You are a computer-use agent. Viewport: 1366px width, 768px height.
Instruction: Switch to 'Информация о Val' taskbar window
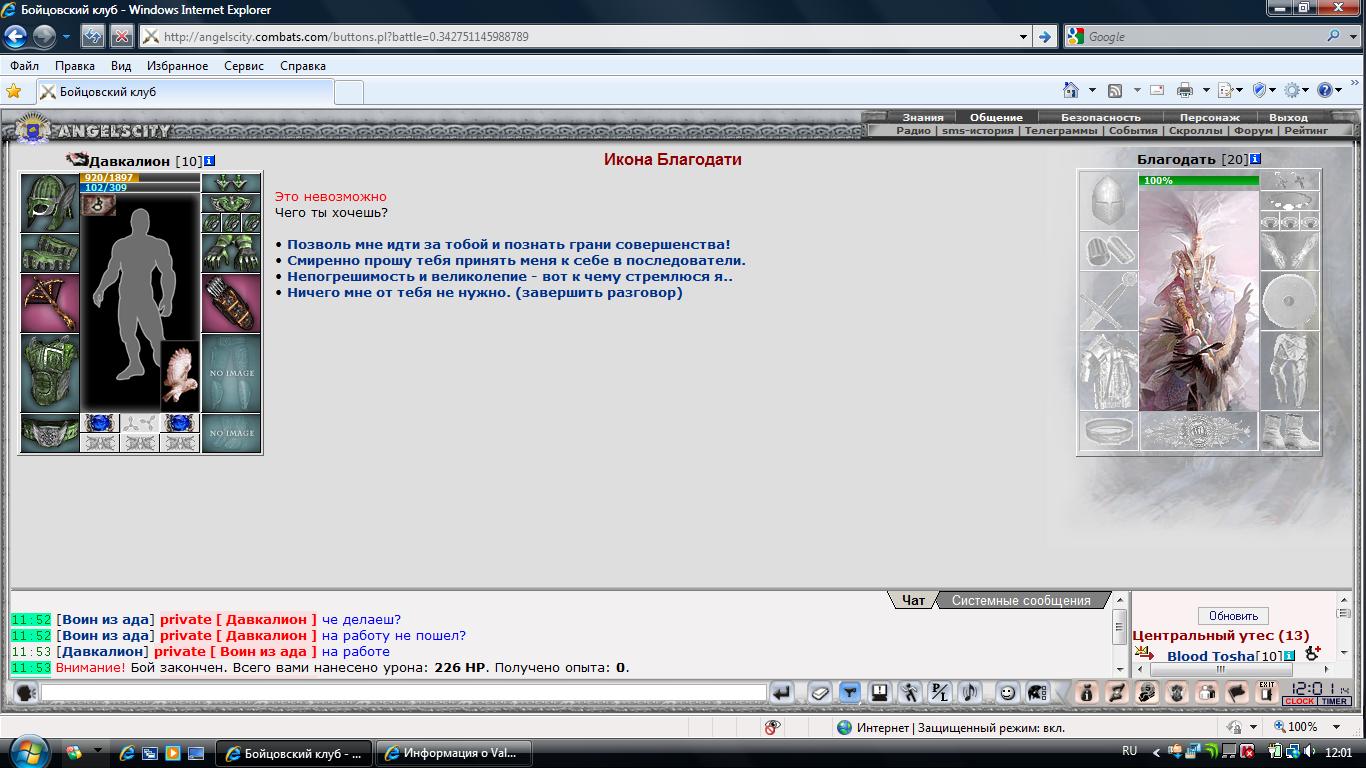click(455, 753)
